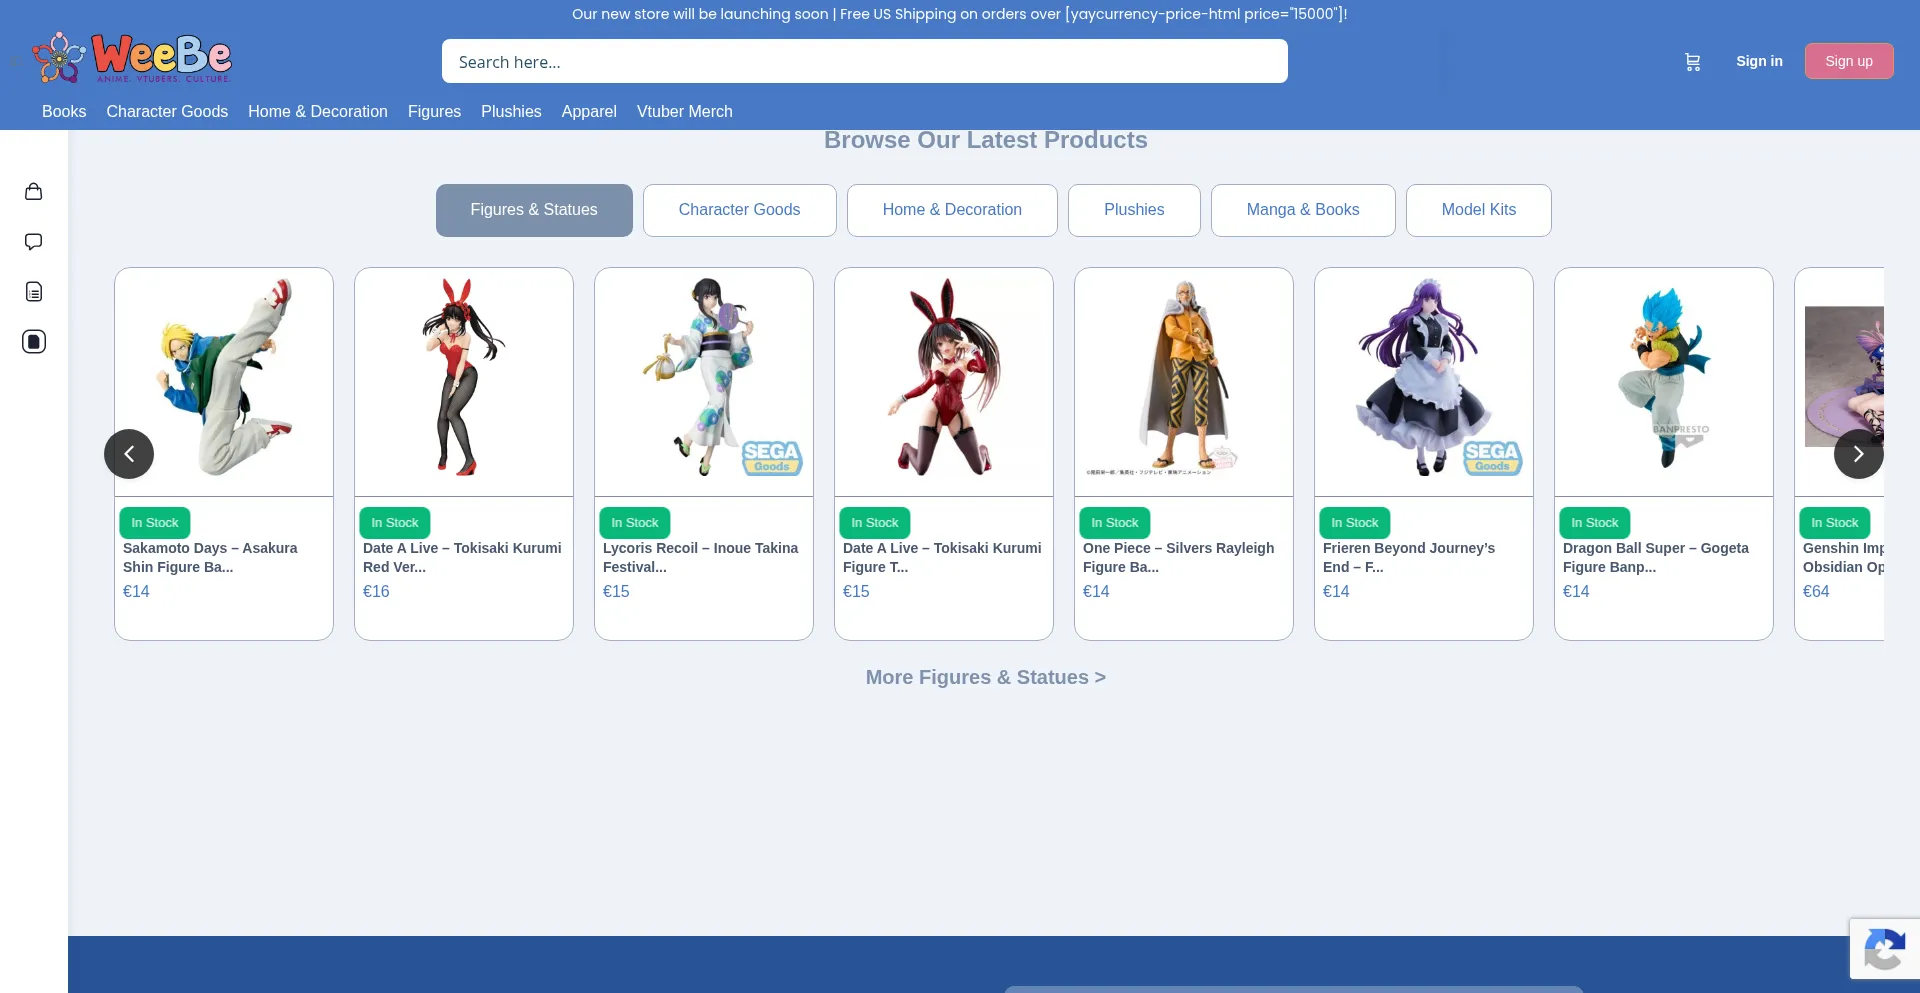The height and width of the screenshot is (993, 1920).
Task: Click More Figures & Statues link
Action: pos(986,677)
